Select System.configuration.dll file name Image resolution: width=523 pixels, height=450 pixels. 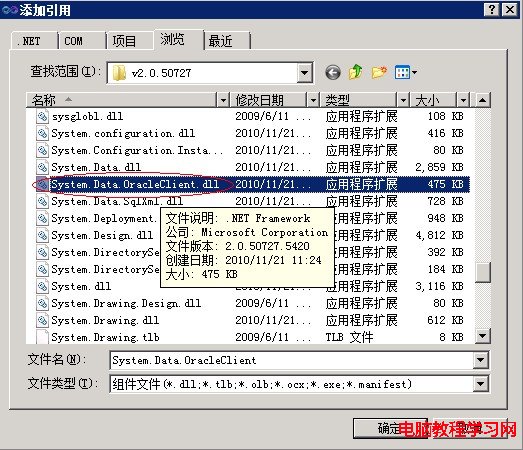click(x=123, y=133)
